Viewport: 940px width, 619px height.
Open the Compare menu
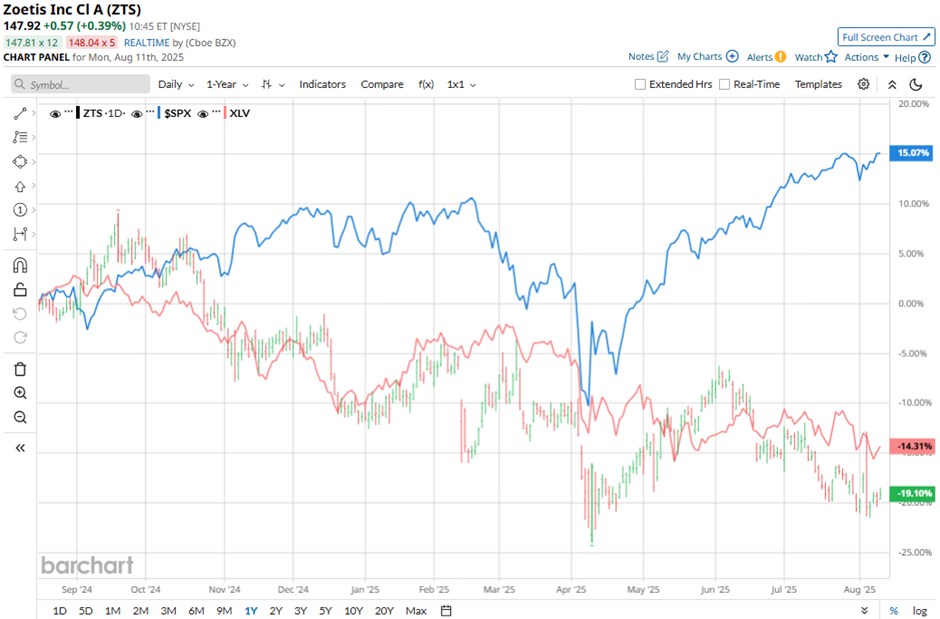pyautogui.click(x=382, y=84)
